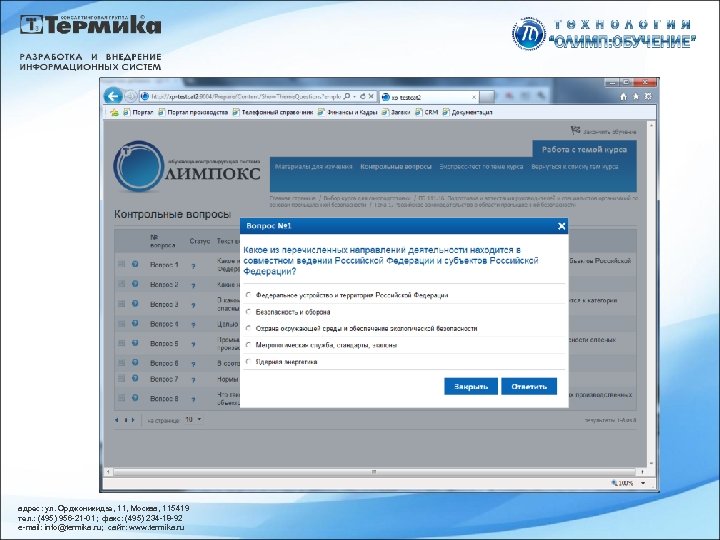Click the blue question icon for Вопрос 8
Screen dimensions: 720x540
135,398
